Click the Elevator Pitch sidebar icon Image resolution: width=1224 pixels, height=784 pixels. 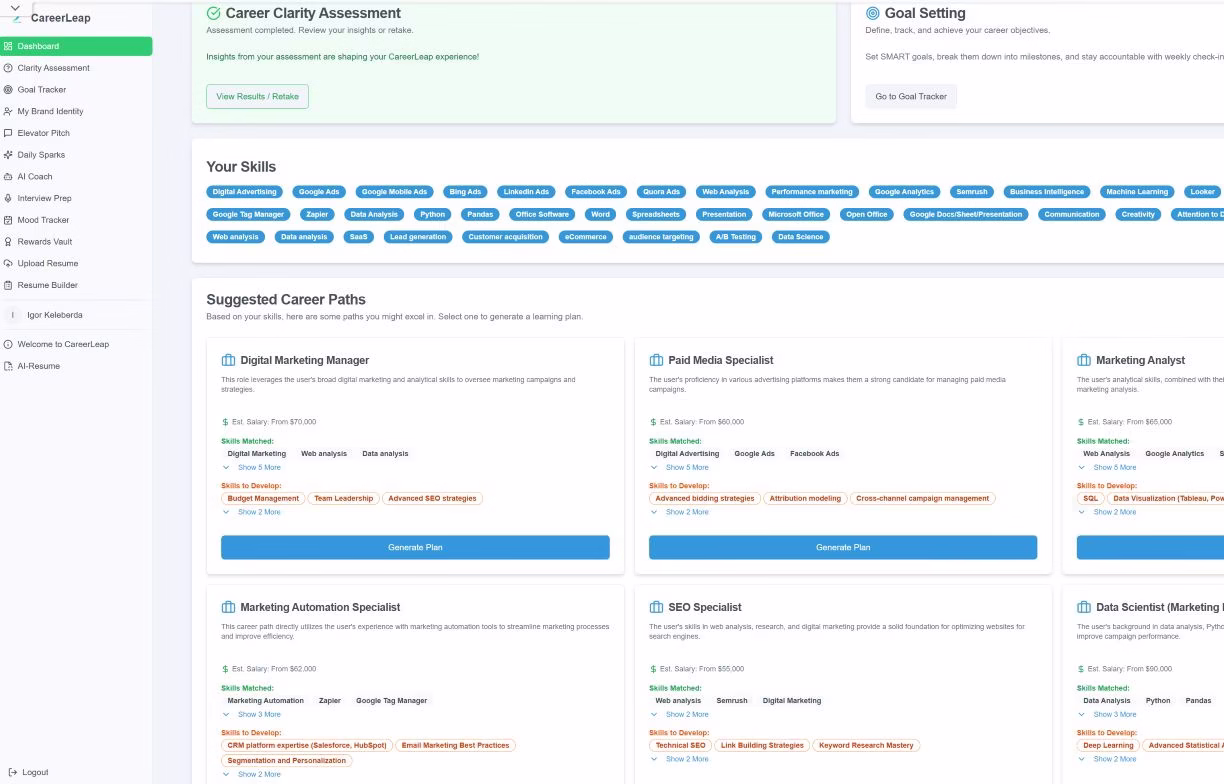click(8, 133)
